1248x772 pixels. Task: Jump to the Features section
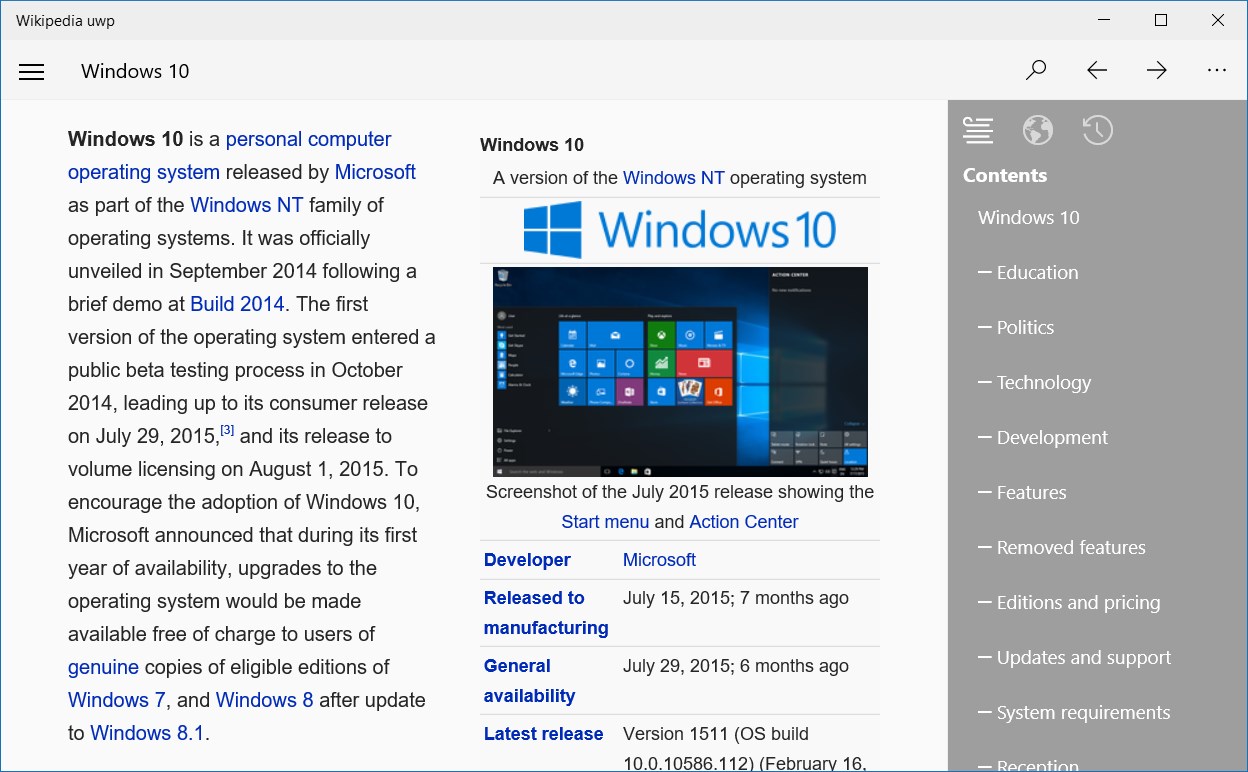pos(1022,492)
